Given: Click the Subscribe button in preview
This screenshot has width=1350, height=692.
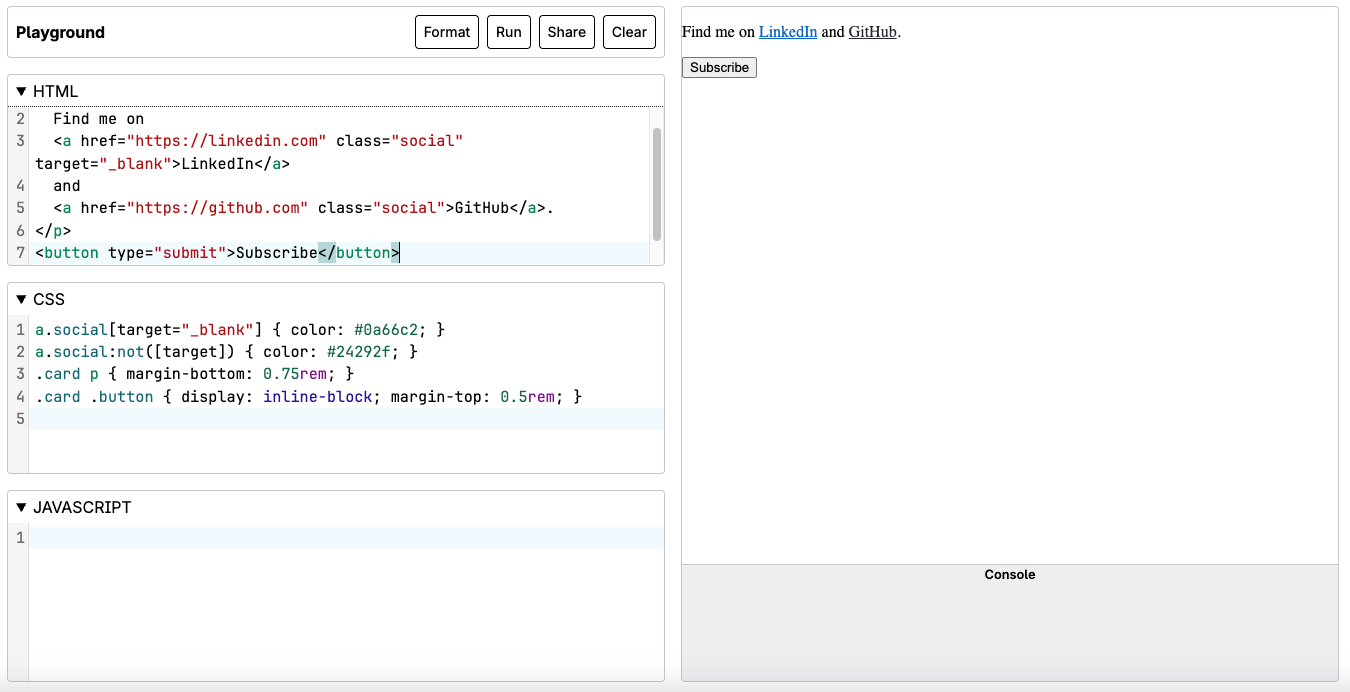Looking at the screenshot, I should (x=719, y=67).
